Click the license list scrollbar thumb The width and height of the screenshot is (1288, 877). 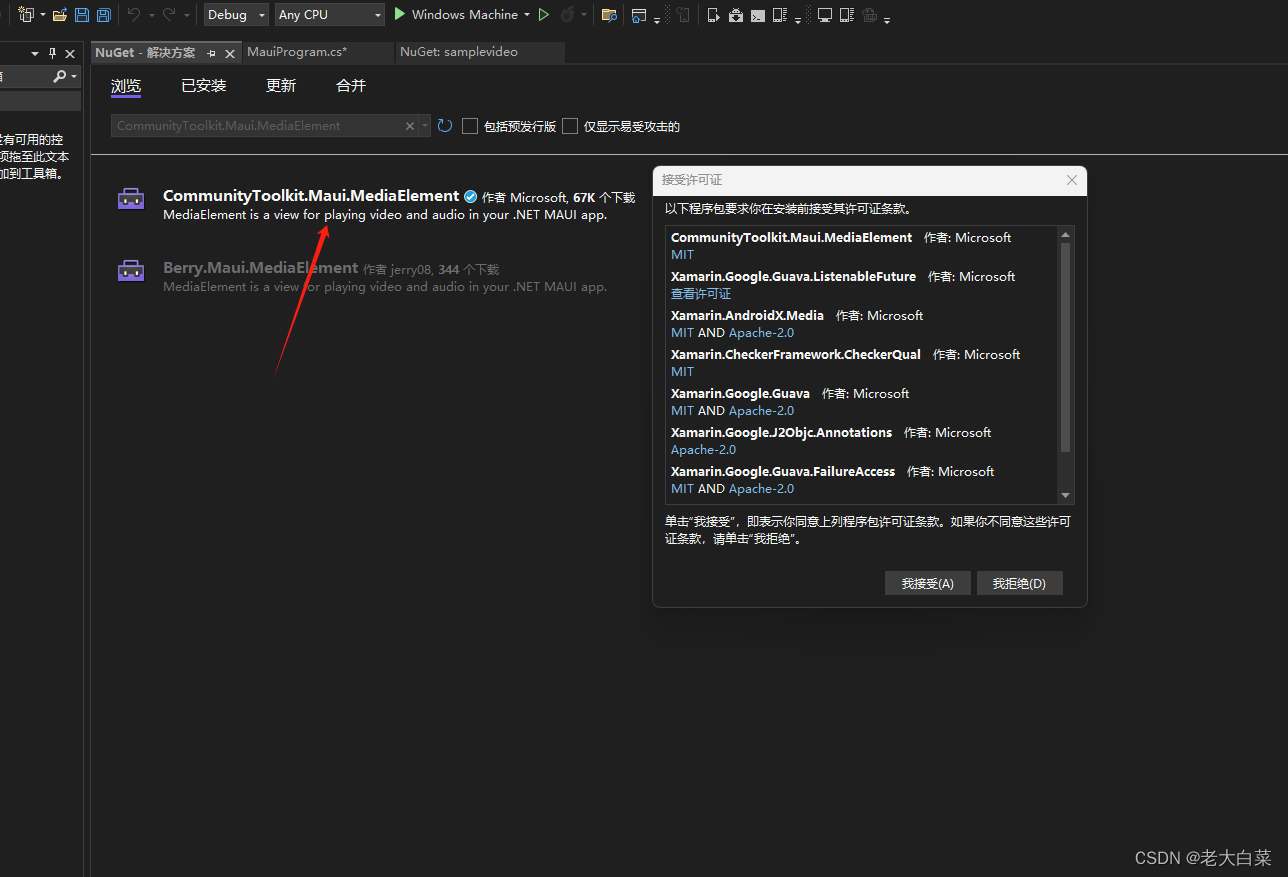[1065, 347]
